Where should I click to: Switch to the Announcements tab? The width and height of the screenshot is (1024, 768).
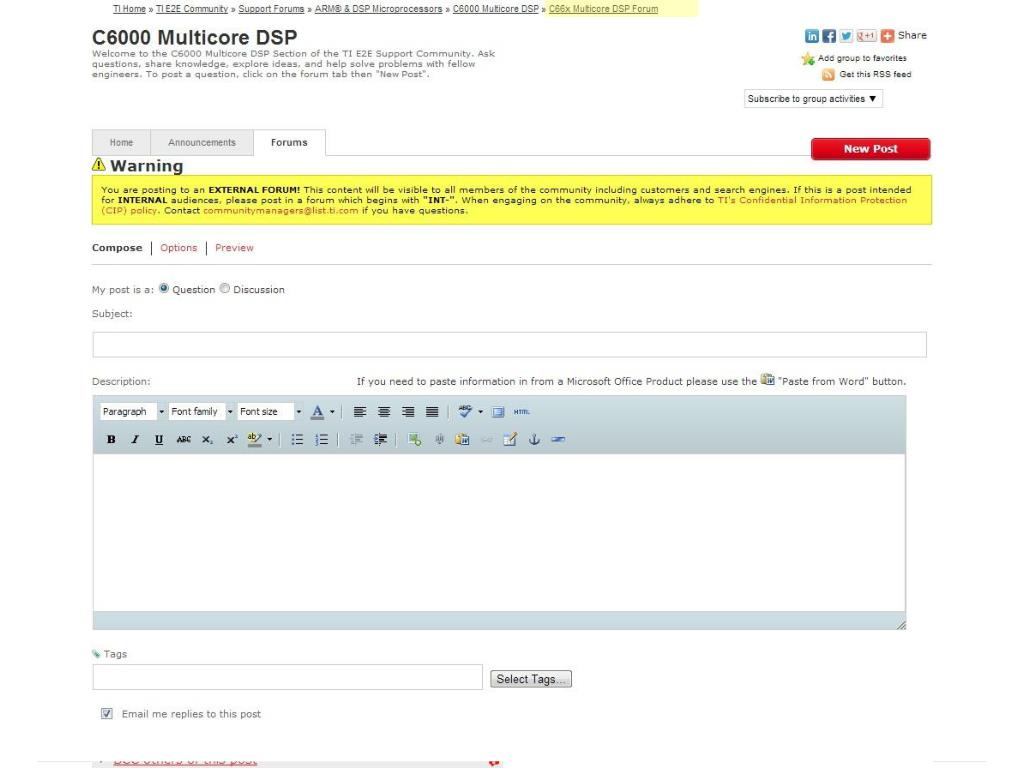point(202,142)
